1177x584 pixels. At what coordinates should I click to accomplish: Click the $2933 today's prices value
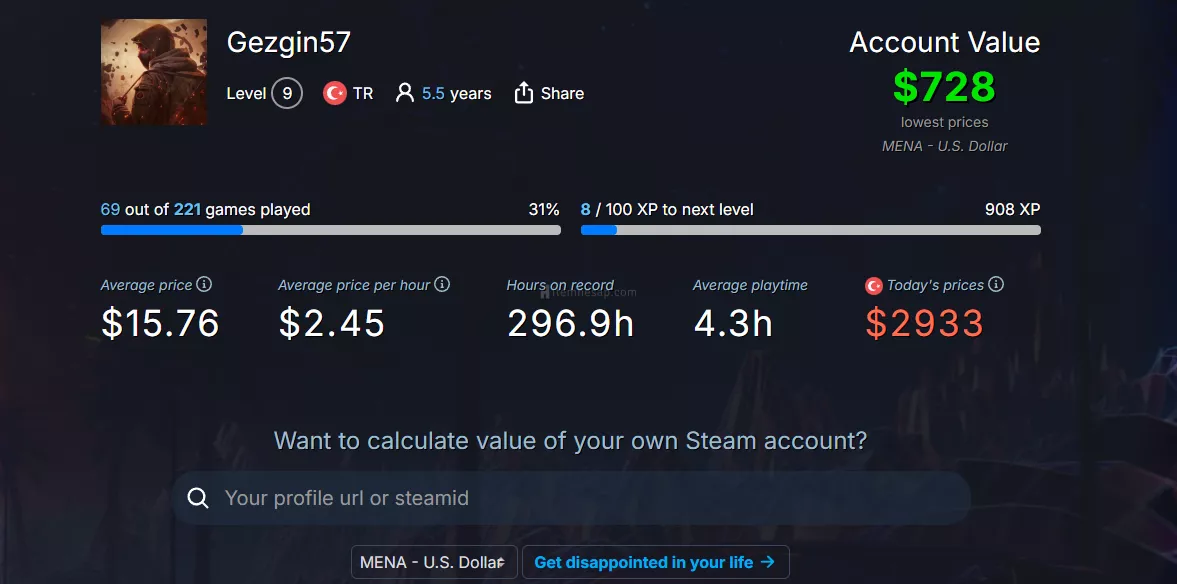tap(924, 324)
